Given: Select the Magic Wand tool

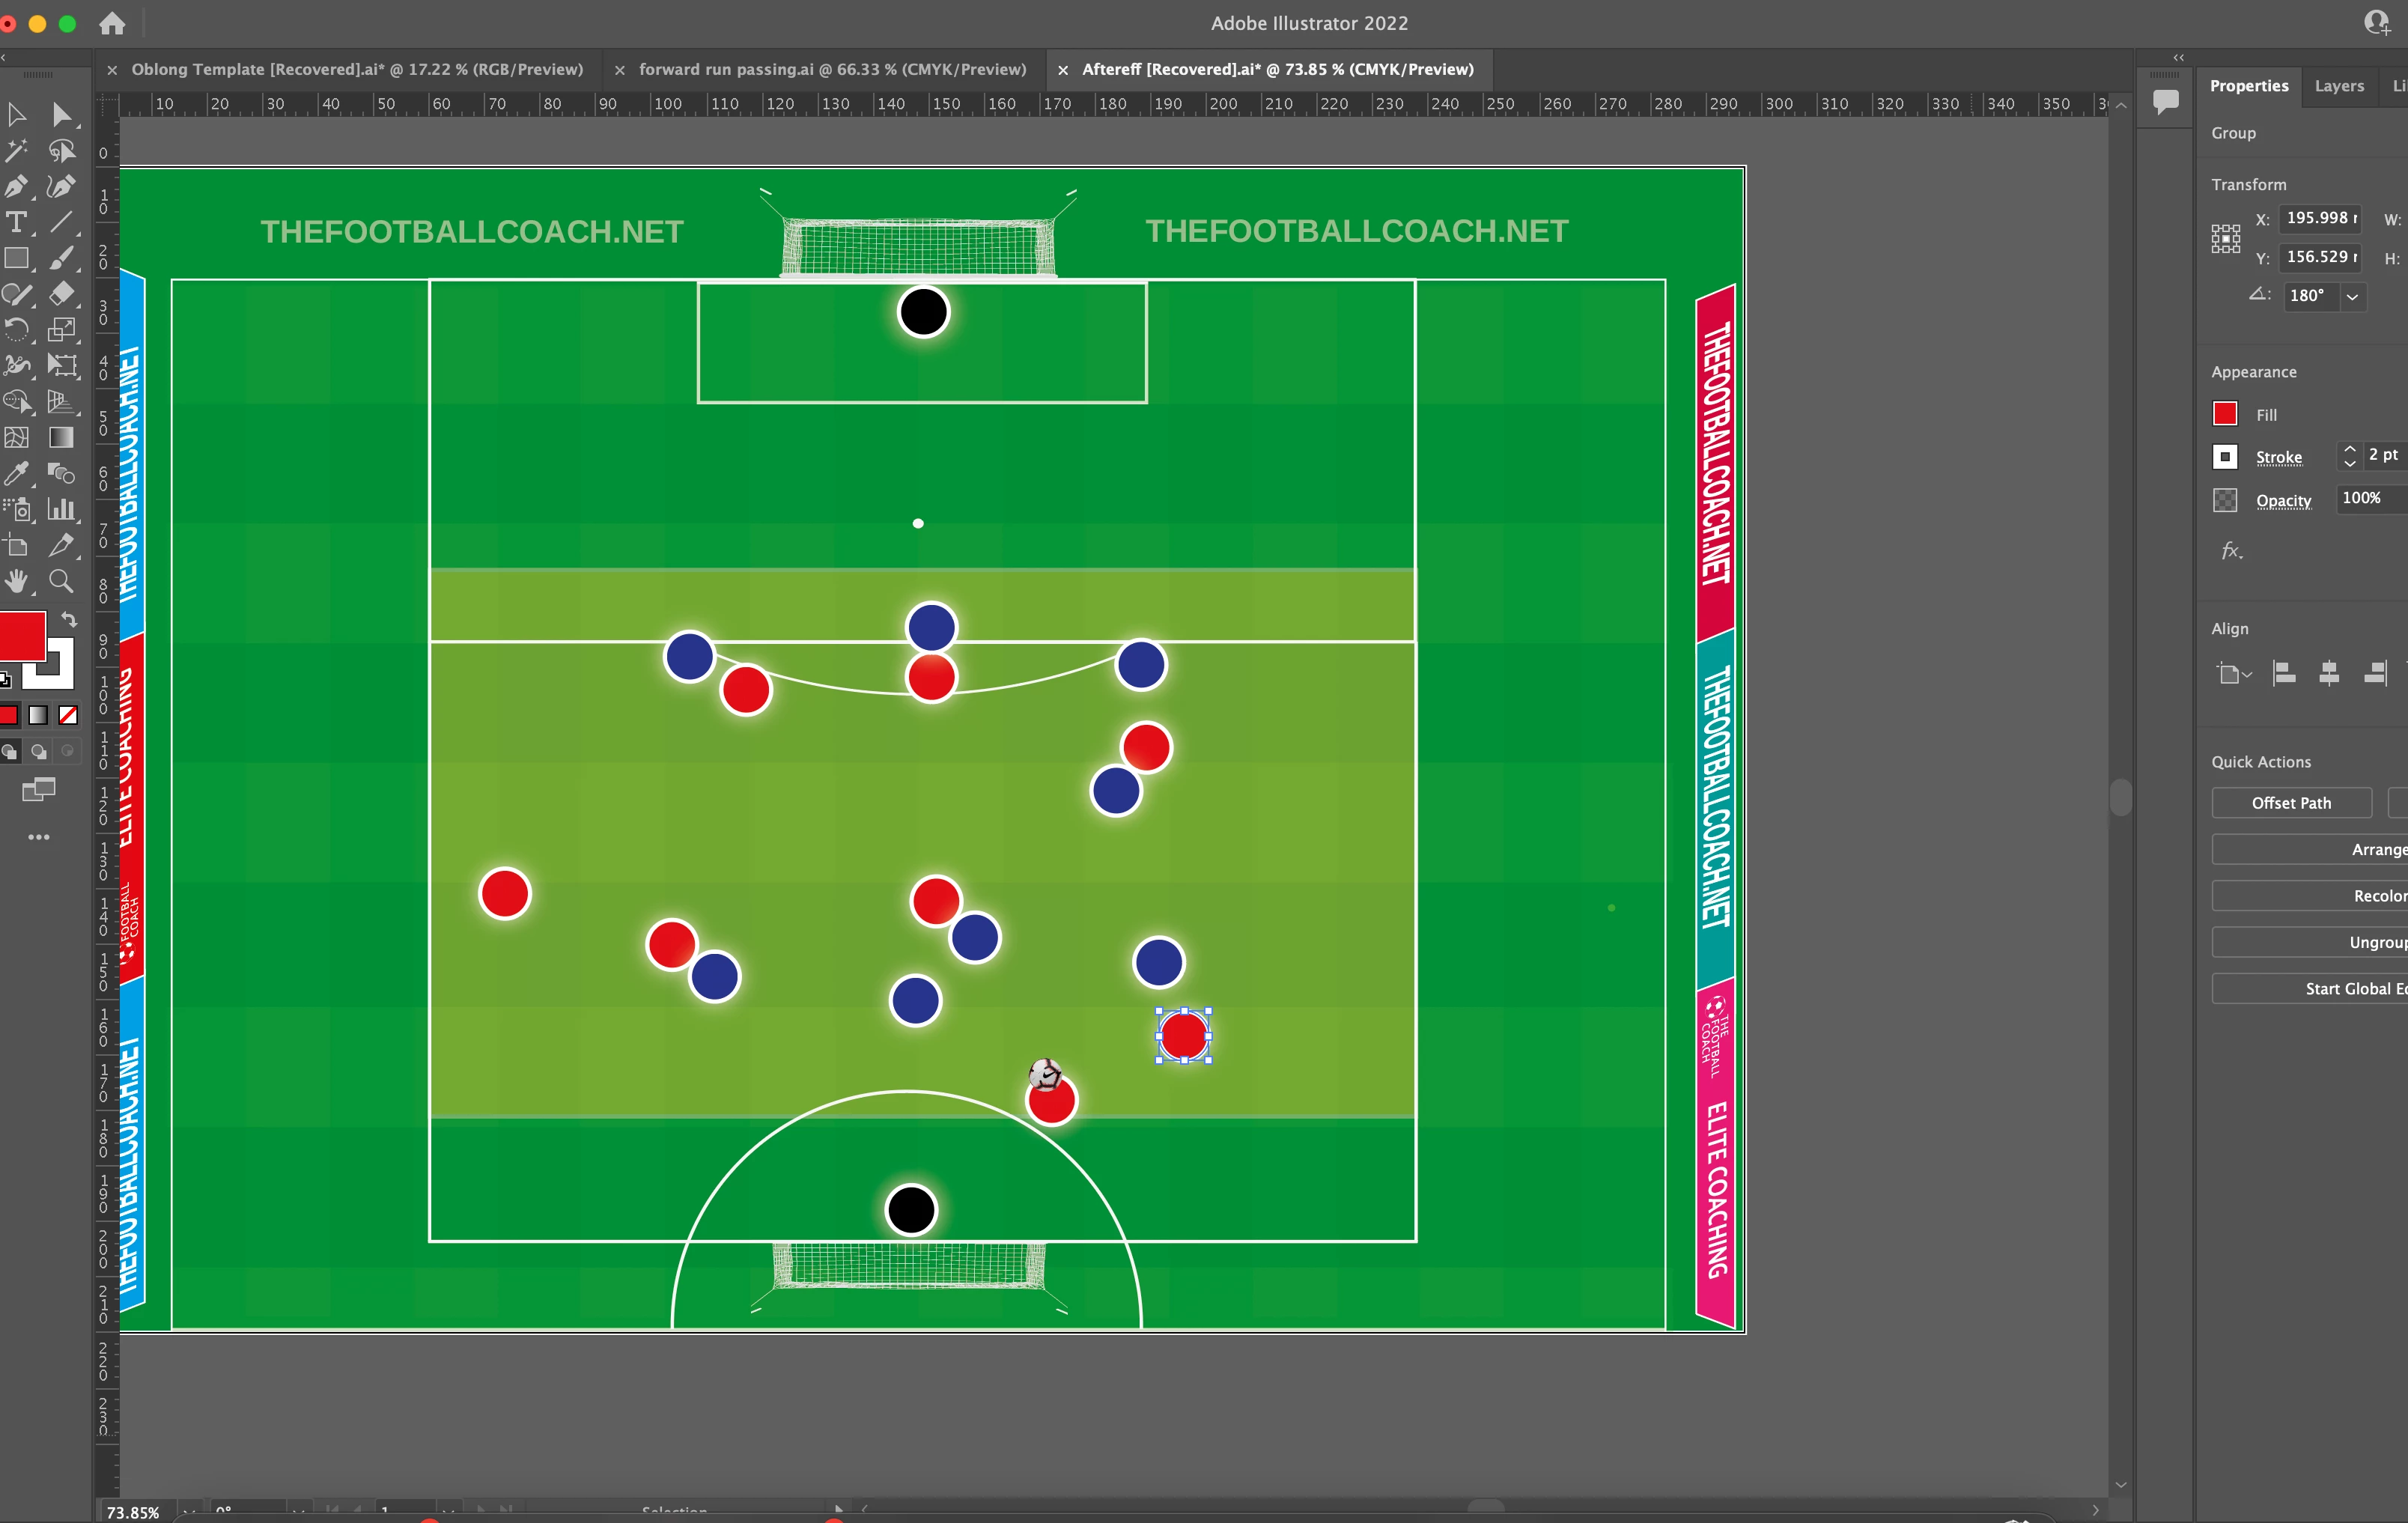Looking at the screenshot, I should 16,151.
